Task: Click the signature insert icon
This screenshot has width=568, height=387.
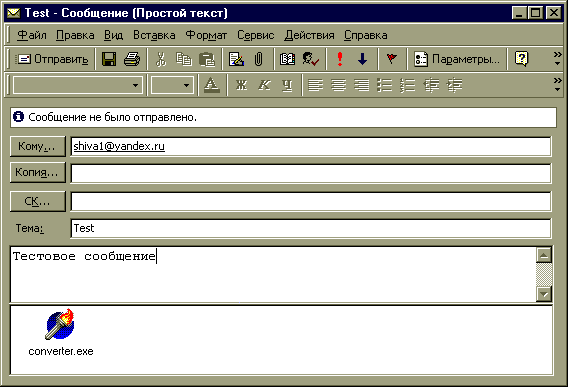Action: click(236, 59)
